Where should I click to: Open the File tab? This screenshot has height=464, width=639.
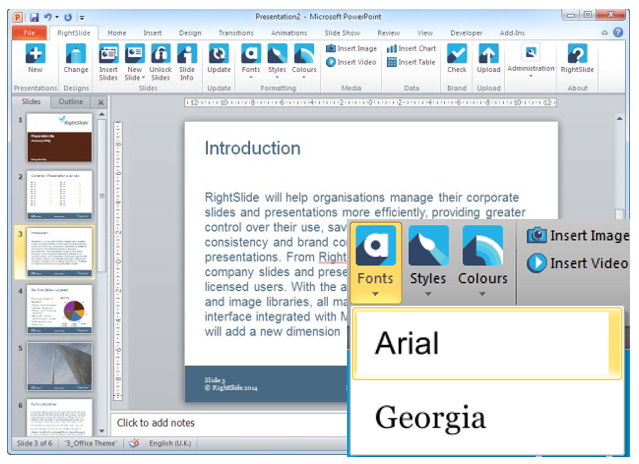point(29,33)
